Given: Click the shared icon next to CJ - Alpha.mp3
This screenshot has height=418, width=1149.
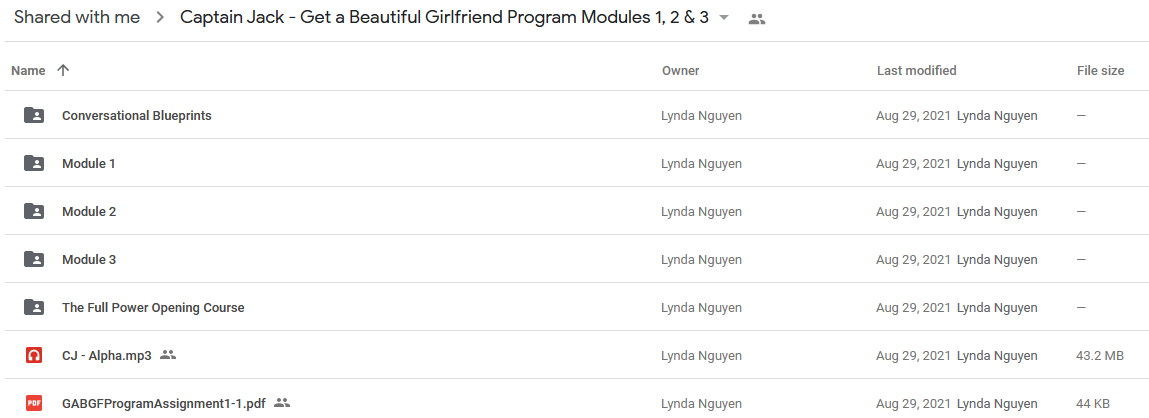Looking at the screenshot, I should [x=168, y=355].
